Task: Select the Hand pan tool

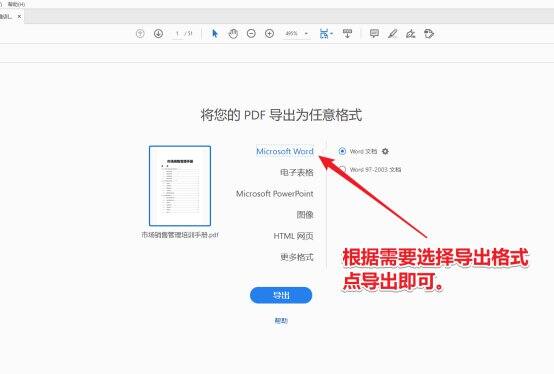Action: coord(233,34)
